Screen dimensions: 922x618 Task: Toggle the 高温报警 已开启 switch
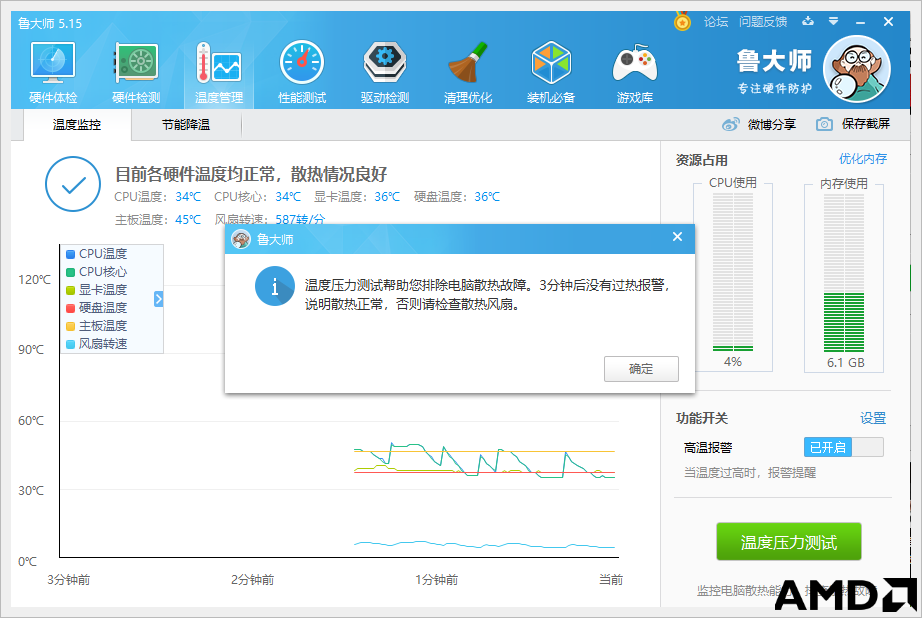[x=843, y=447]
